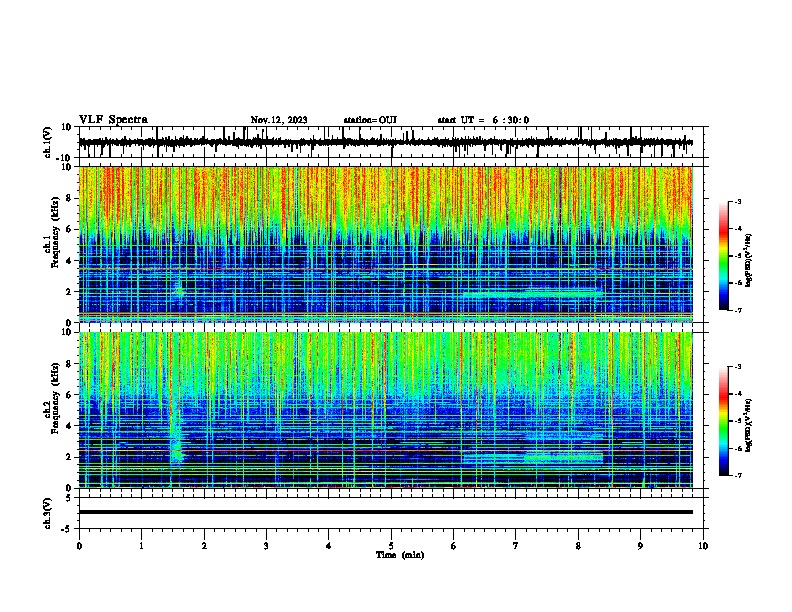
Task: Click the "-3" label on ch.1 colorbar
Action: pos(738,202)
